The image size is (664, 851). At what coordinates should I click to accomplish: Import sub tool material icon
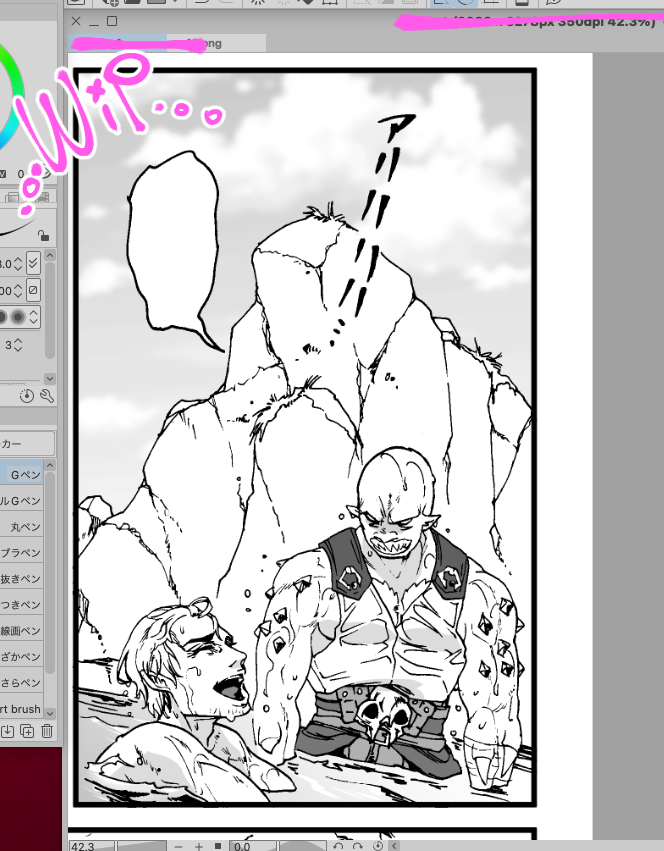pos(7,732)
